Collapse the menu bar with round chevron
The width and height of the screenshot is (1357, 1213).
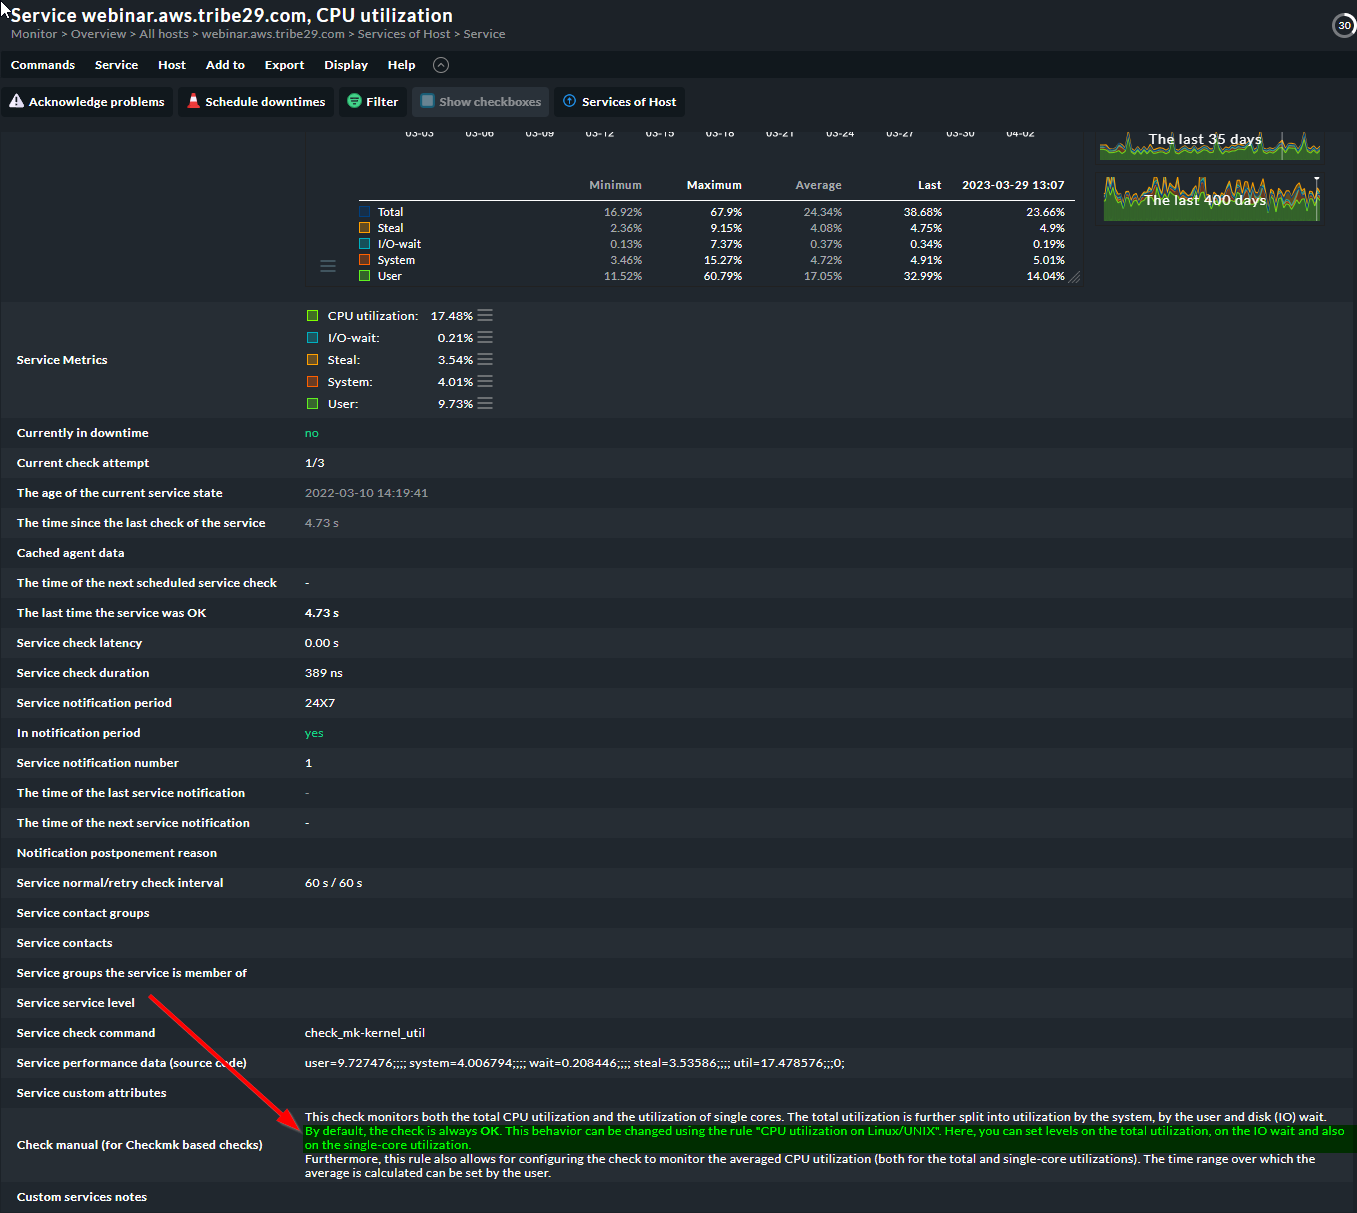pos(441,65)
